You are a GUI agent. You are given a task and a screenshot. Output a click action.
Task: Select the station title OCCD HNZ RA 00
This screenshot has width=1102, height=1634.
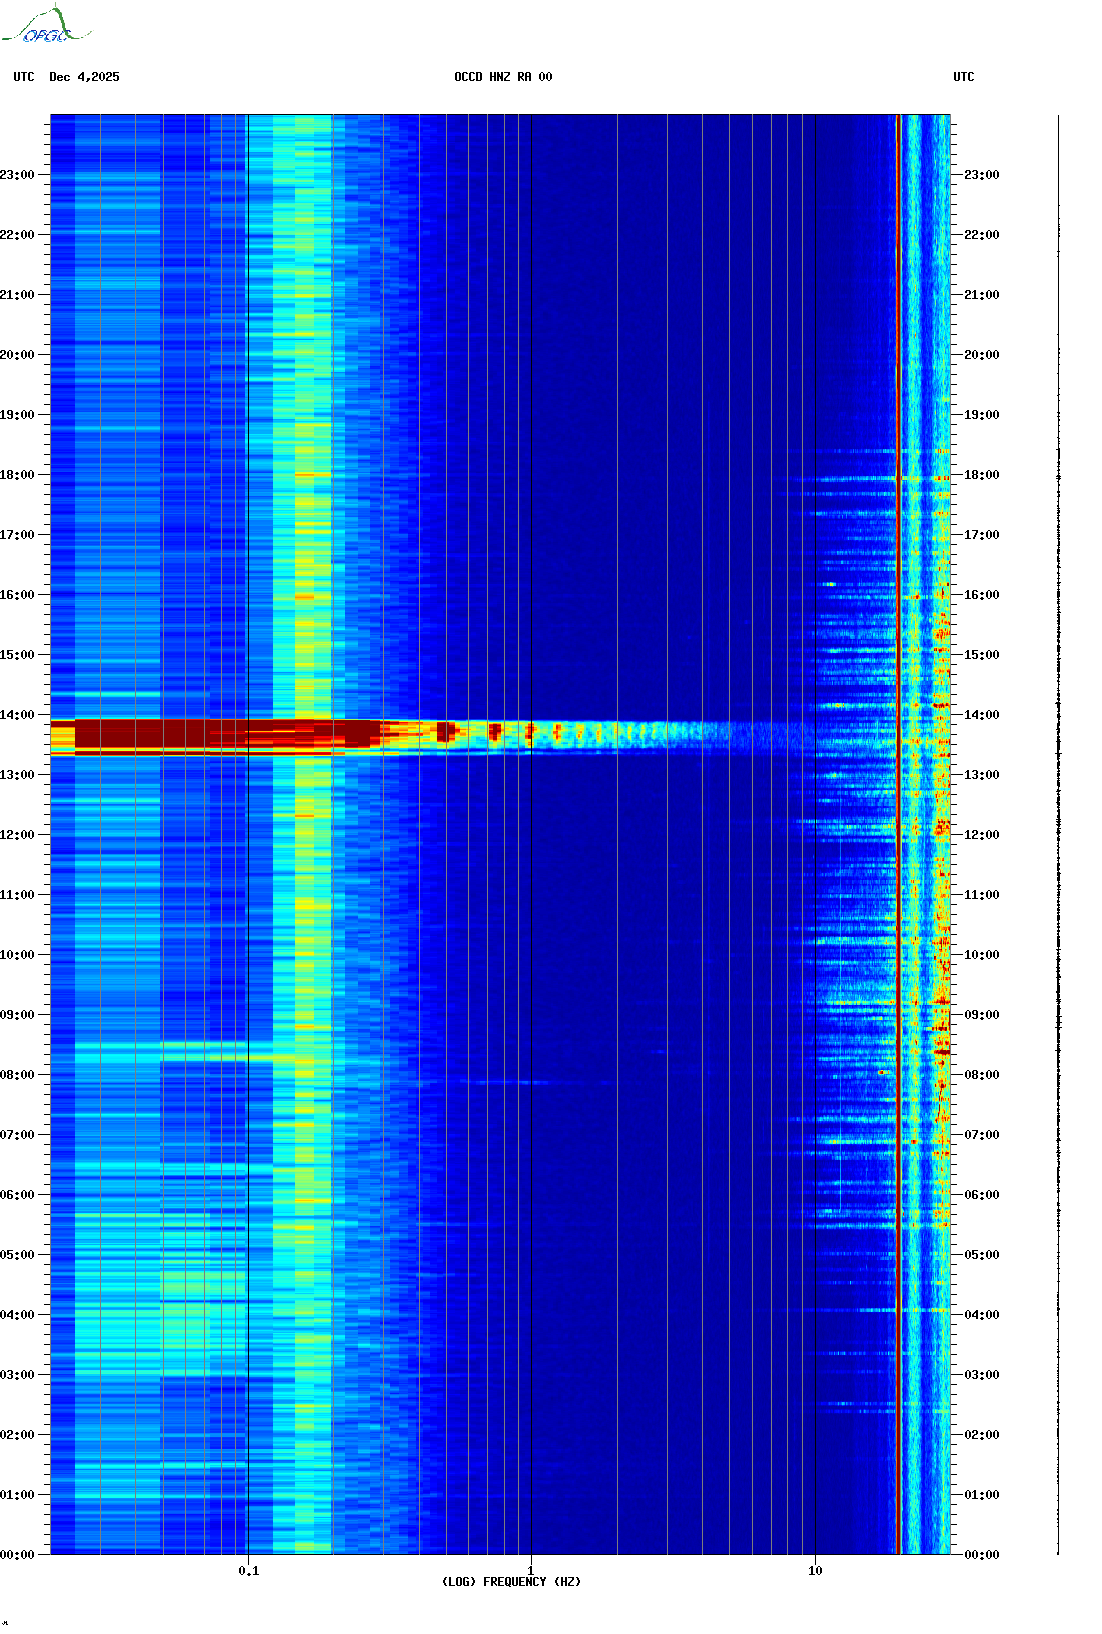pyautogui.click(x=503, y=77)
